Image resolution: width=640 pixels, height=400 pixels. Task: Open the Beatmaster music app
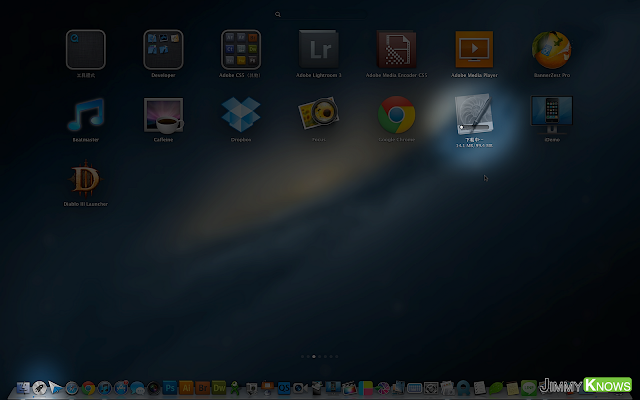(x=86, y=115)
